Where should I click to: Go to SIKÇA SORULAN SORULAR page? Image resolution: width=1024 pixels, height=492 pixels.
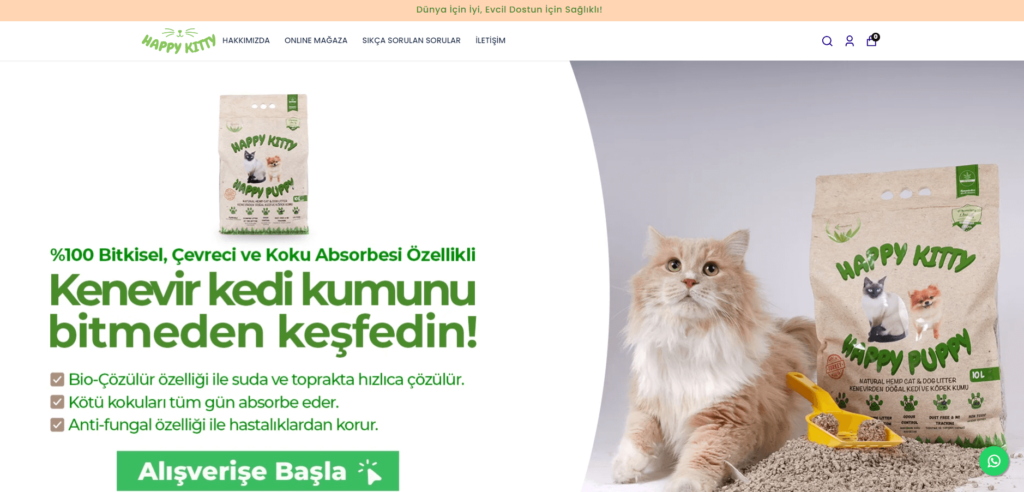tap(411, 41)
